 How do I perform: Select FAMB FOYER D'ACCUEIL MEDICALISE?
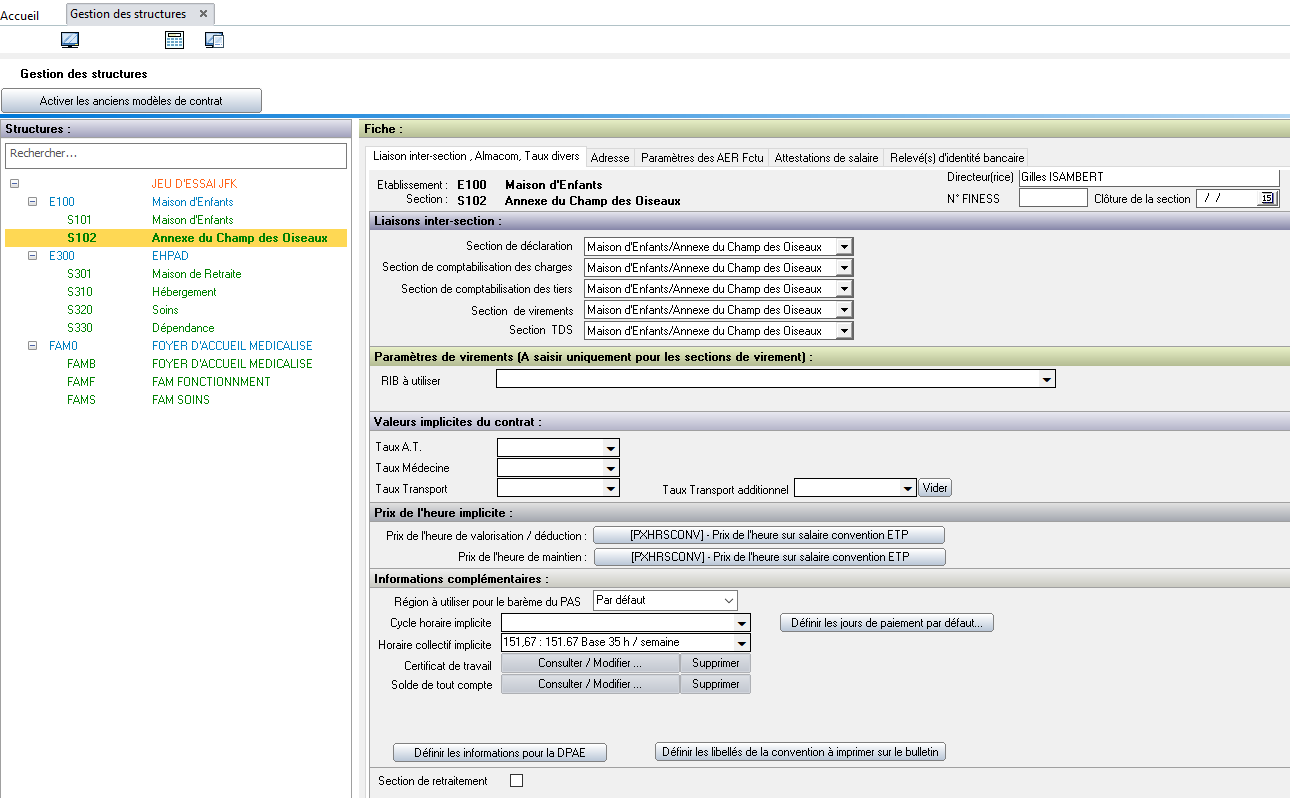coord(176,364)
